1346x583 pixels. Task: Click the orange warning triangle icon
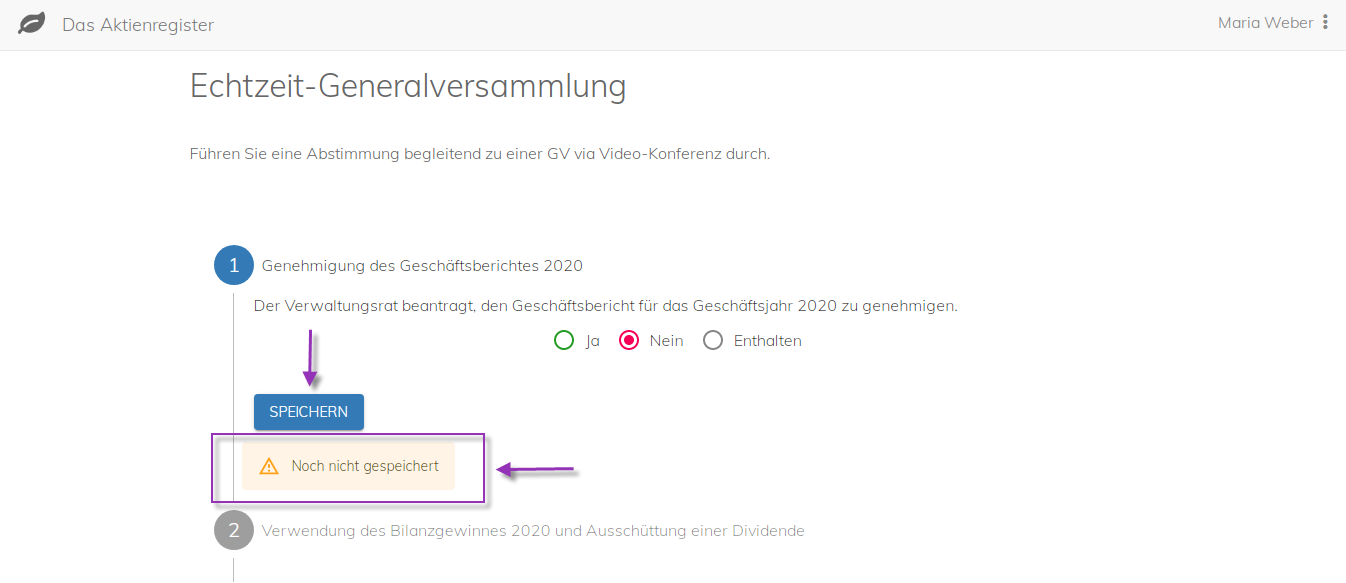(269, 466)
